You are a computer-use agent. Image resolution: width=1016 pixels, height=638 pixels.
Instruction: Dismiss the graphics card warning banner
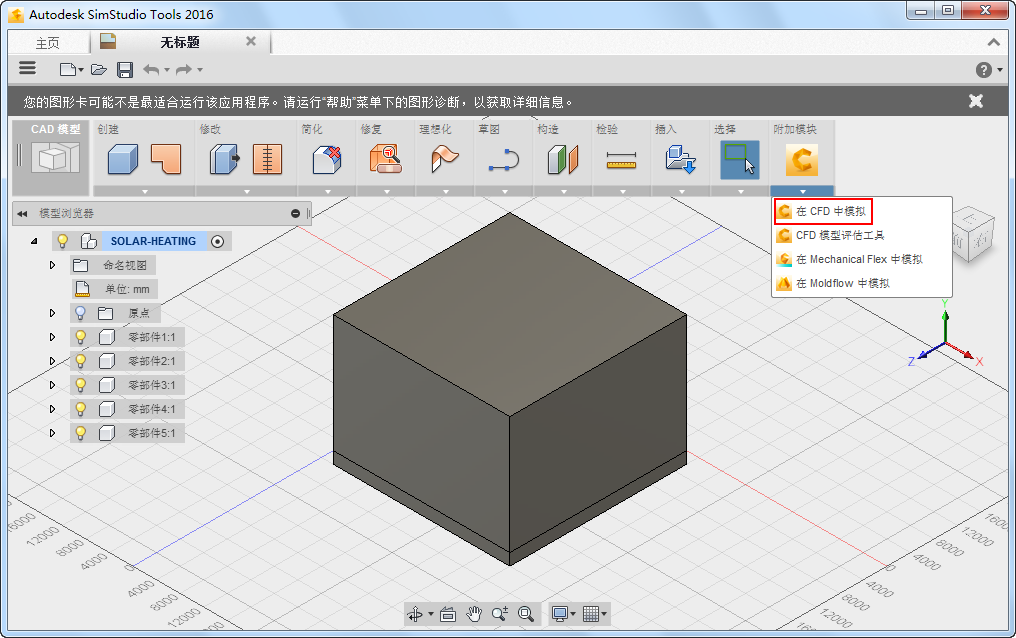tap(976, 101)
